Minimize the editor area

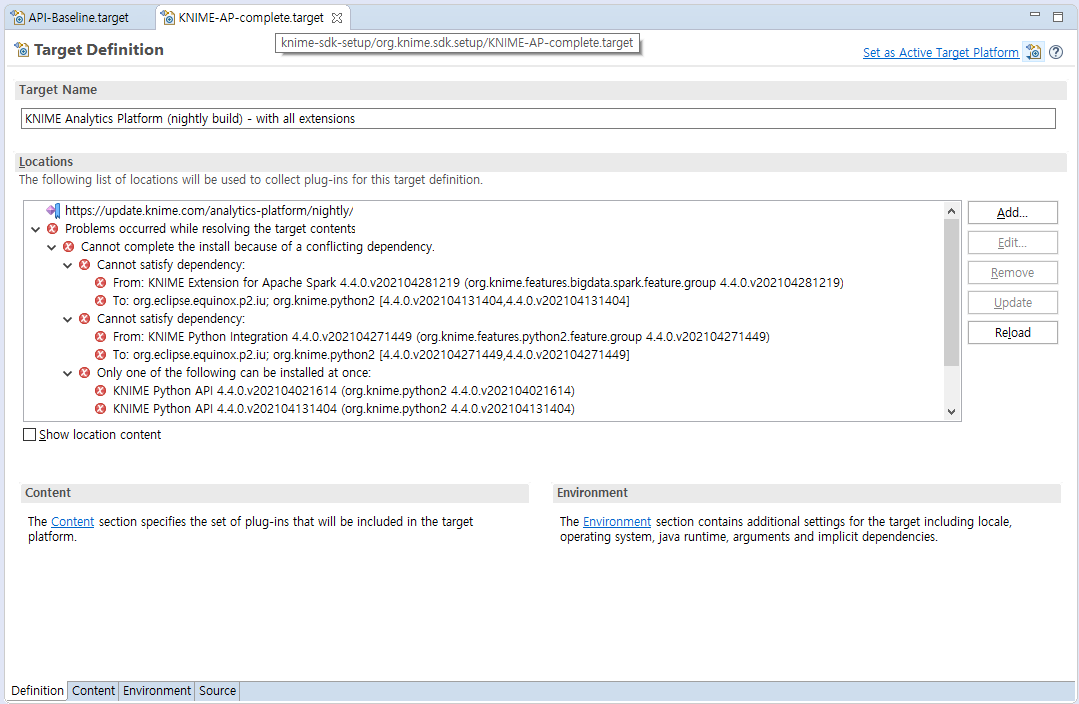[x=1034, y=14]
